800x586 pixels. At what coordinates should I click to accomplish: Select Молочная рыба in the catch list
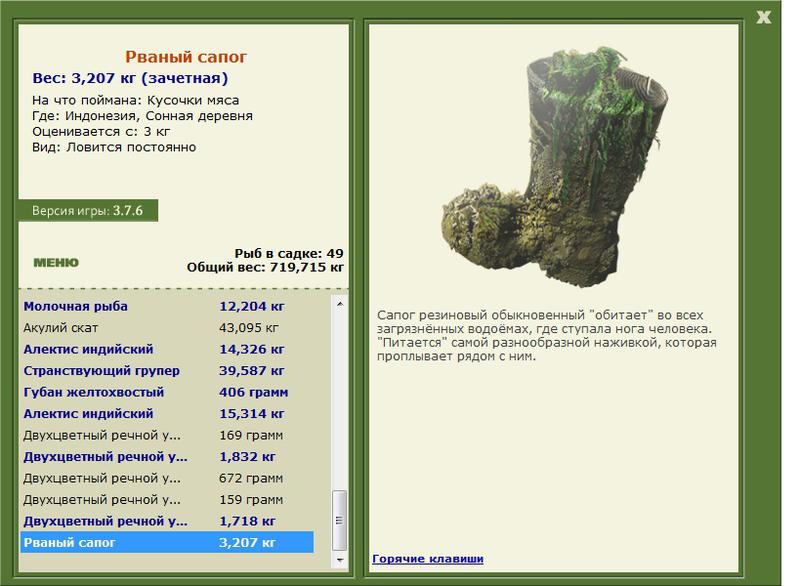click(x=76, y=306)
